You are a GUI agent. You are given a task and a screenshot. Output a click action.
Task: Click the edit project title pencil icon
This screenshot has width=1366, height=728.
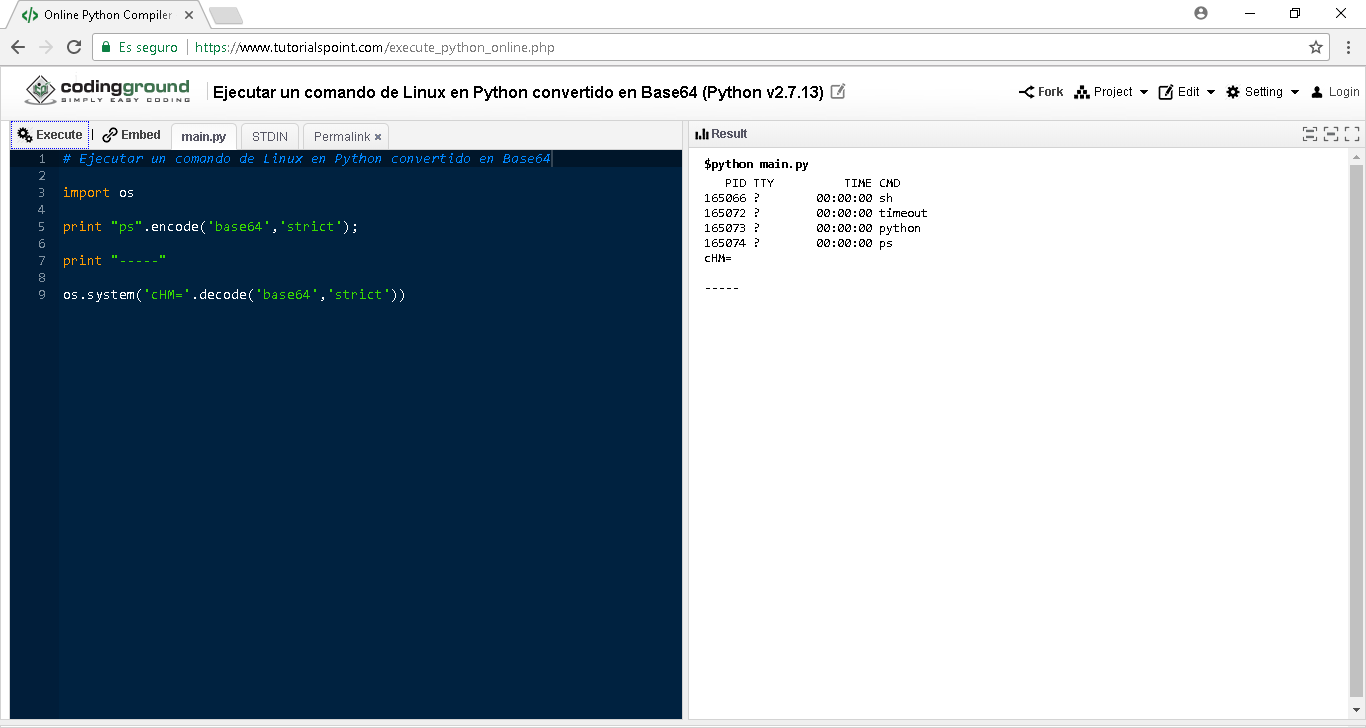click(838, 92)
